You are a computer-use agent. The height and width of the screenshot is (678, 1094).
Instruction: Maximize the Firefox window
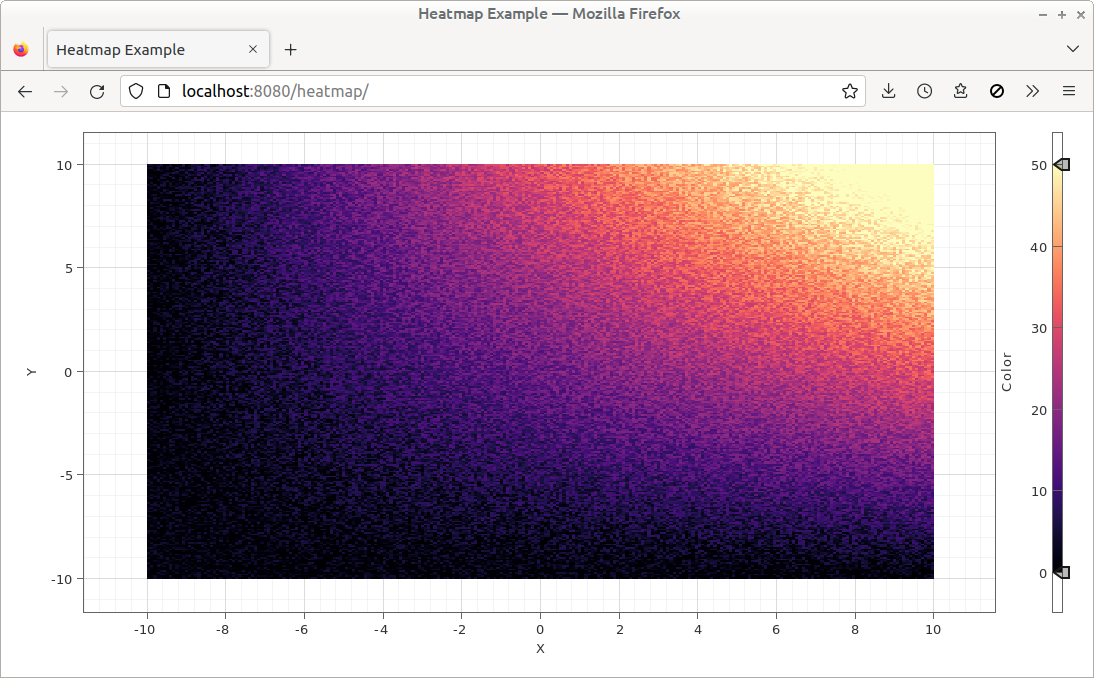point(1061,14)
